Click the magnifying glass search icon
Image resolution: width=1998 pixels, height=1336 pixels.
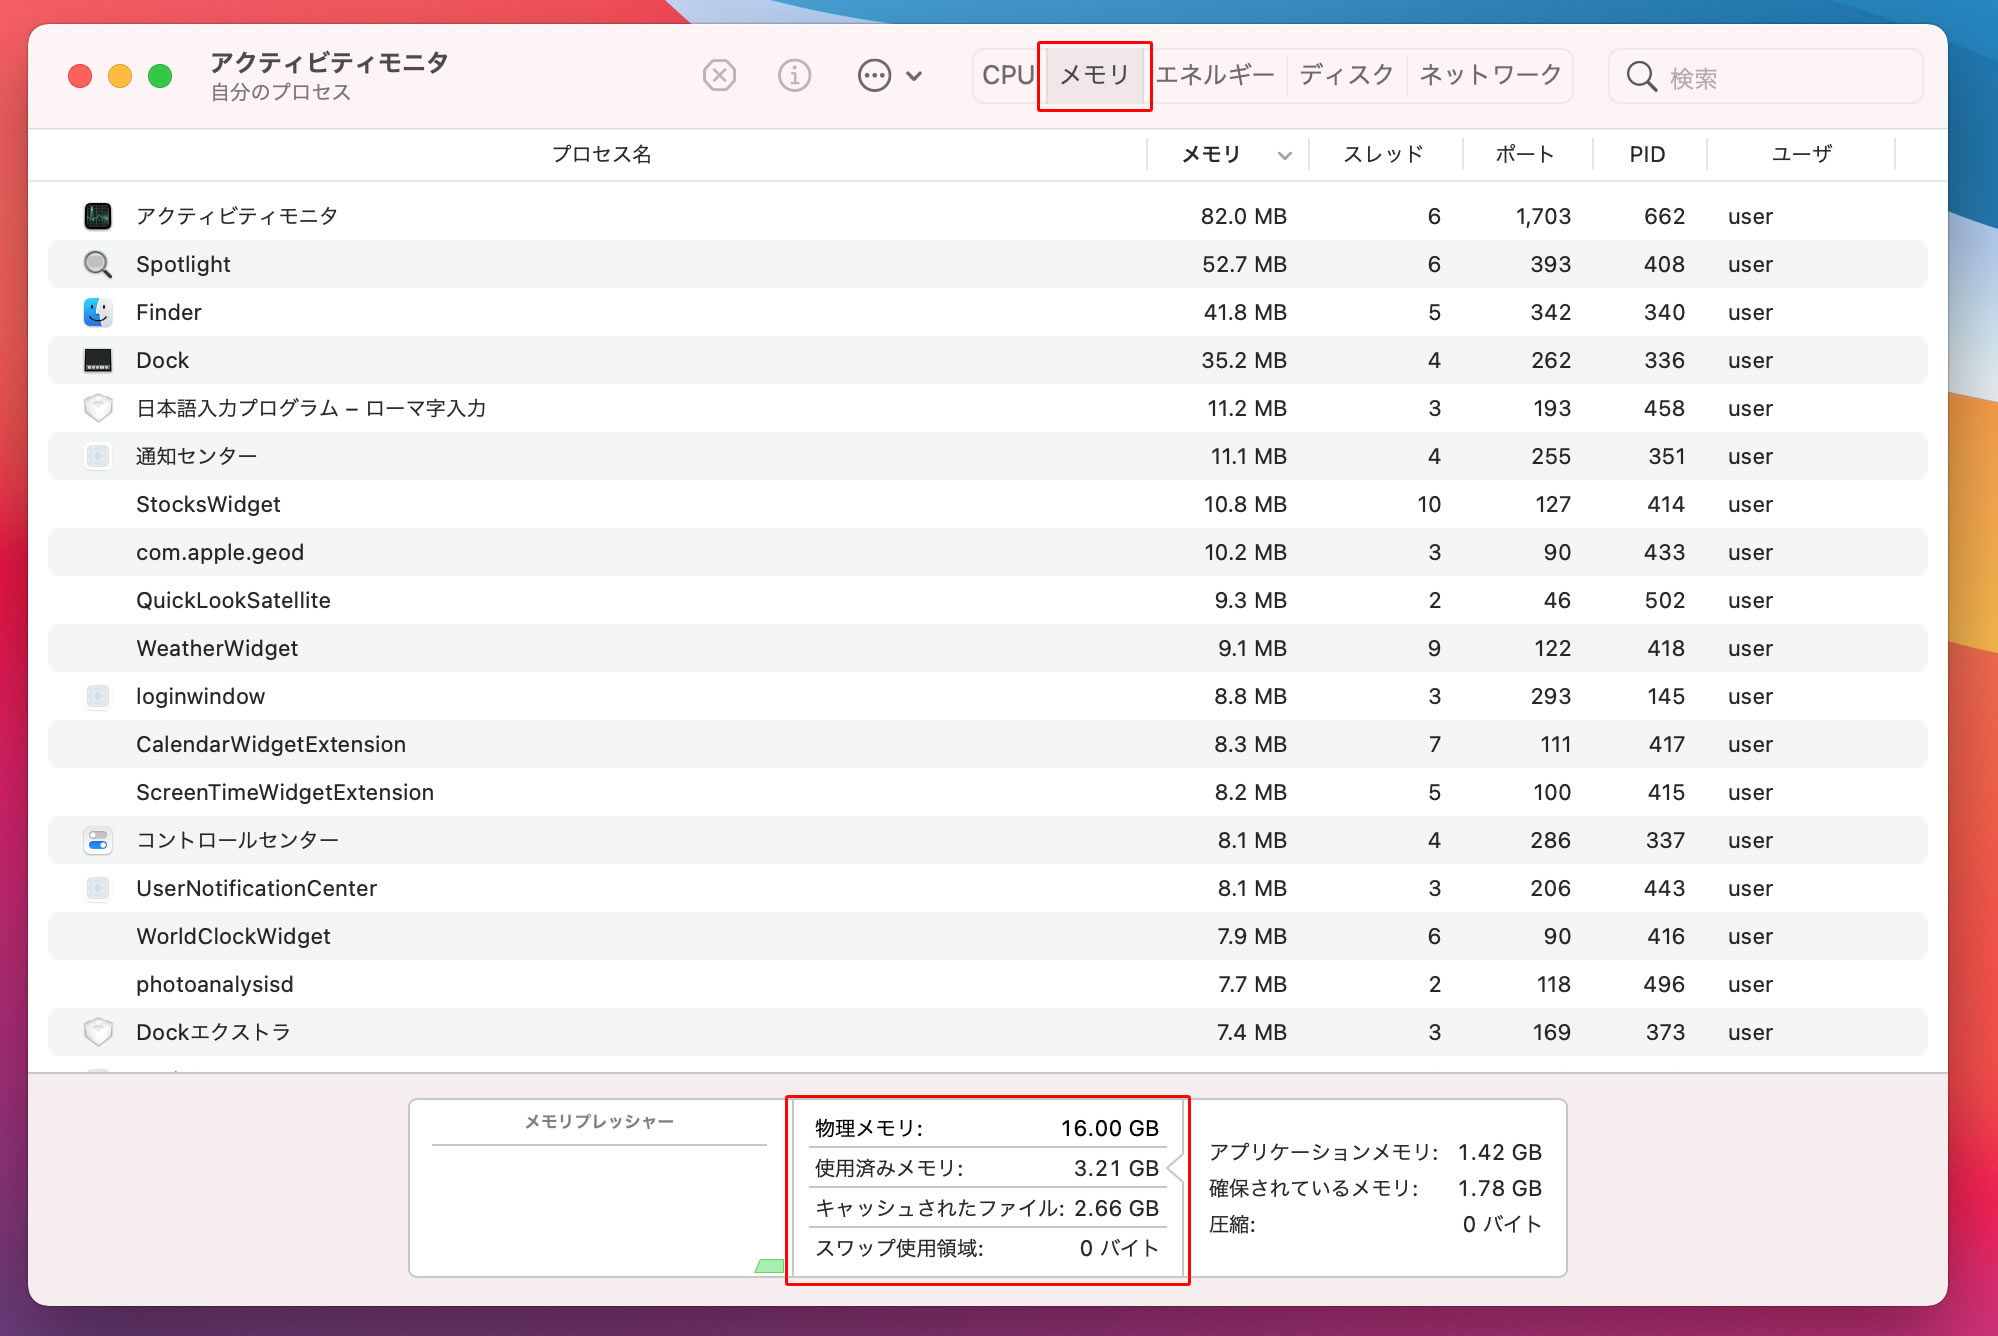pyautogui.click(x=1641, y=76)
